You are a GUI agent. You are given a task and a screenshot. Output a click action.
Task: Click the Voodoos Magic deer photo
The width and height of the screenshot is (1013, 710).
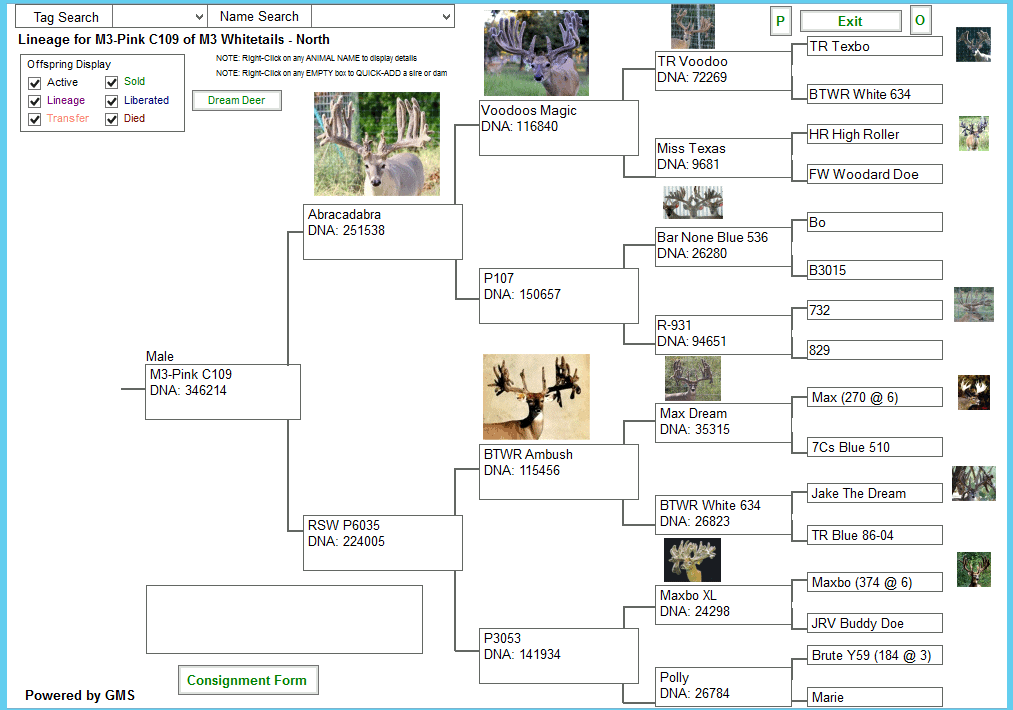(536, 53)
